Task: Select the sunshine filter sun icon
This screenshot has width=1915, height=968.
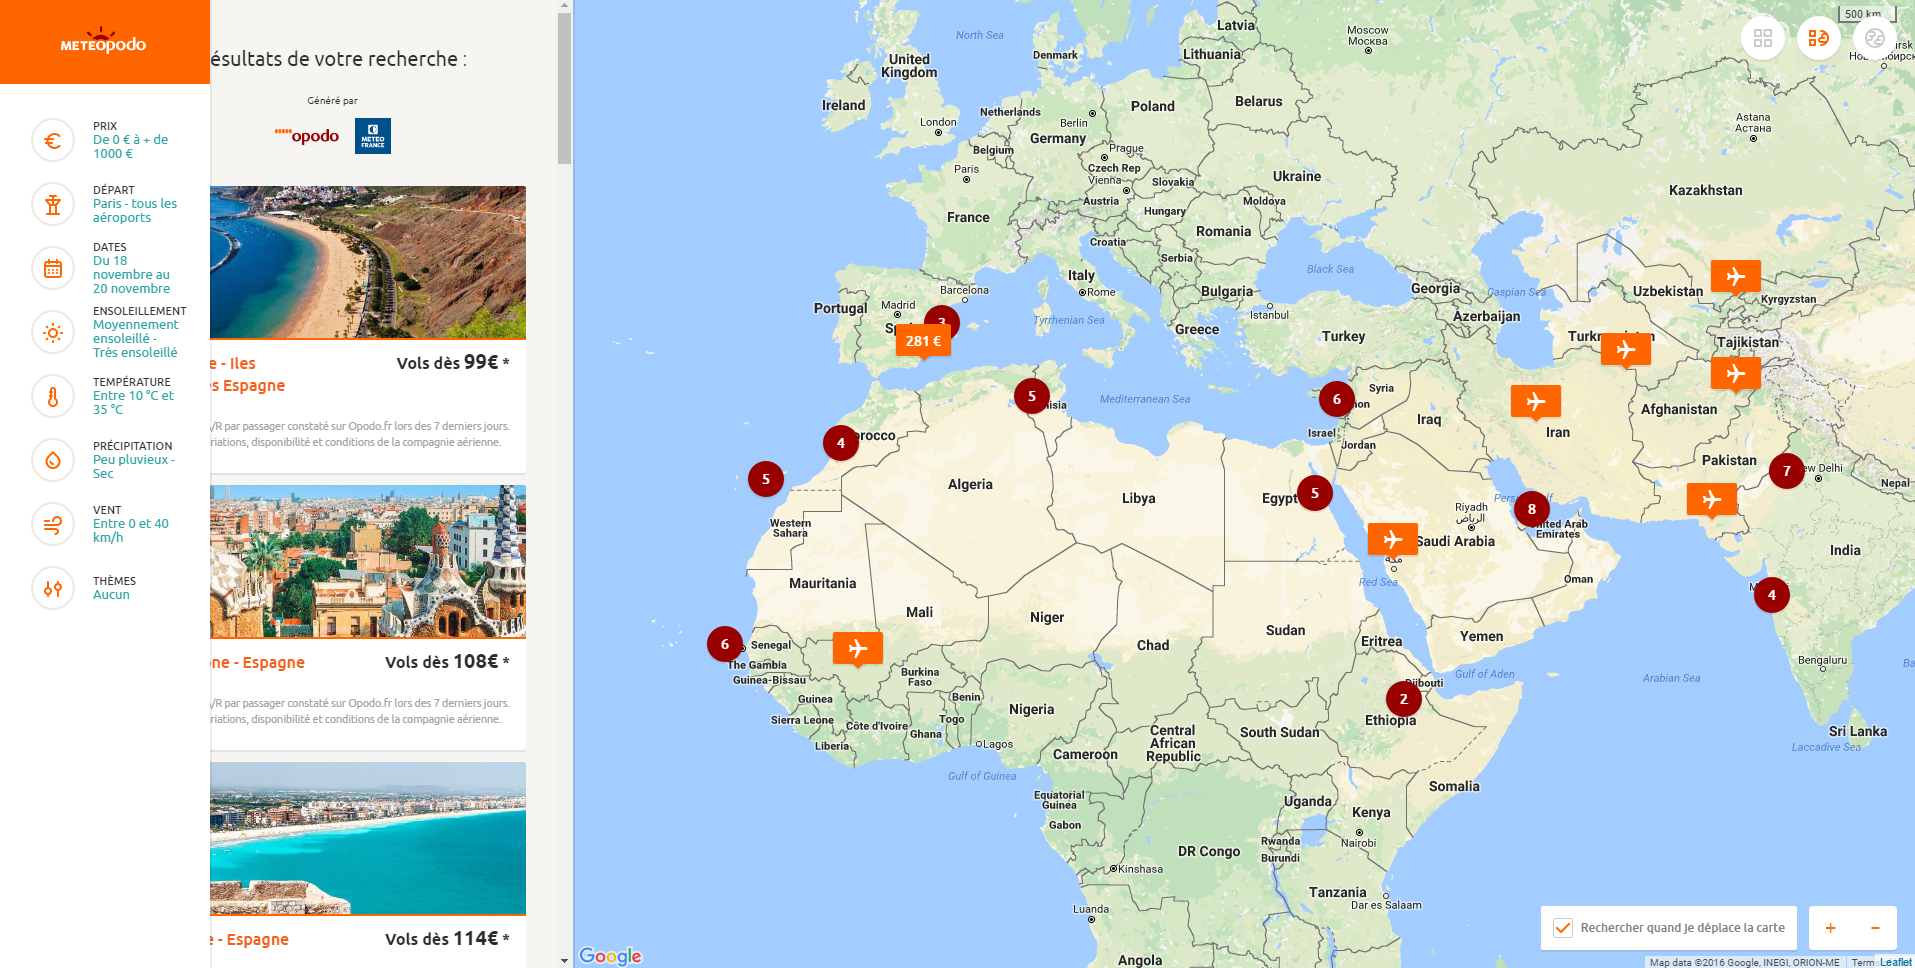Action: (53, 332)
